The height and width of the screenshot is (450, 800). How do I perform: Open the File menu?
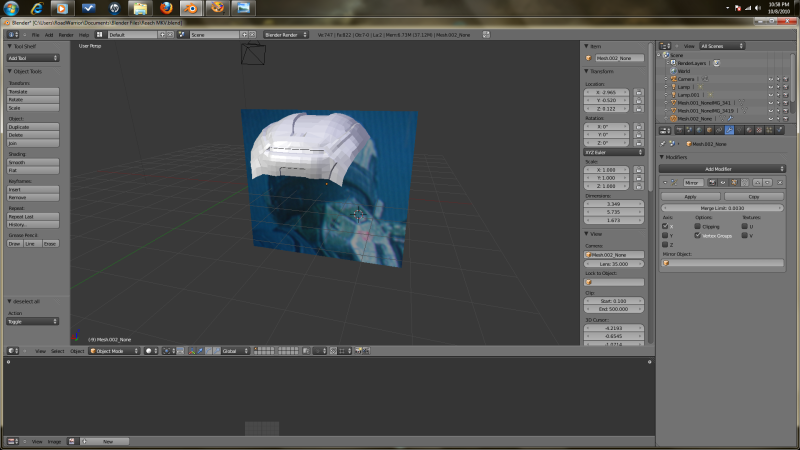(35, 35)
